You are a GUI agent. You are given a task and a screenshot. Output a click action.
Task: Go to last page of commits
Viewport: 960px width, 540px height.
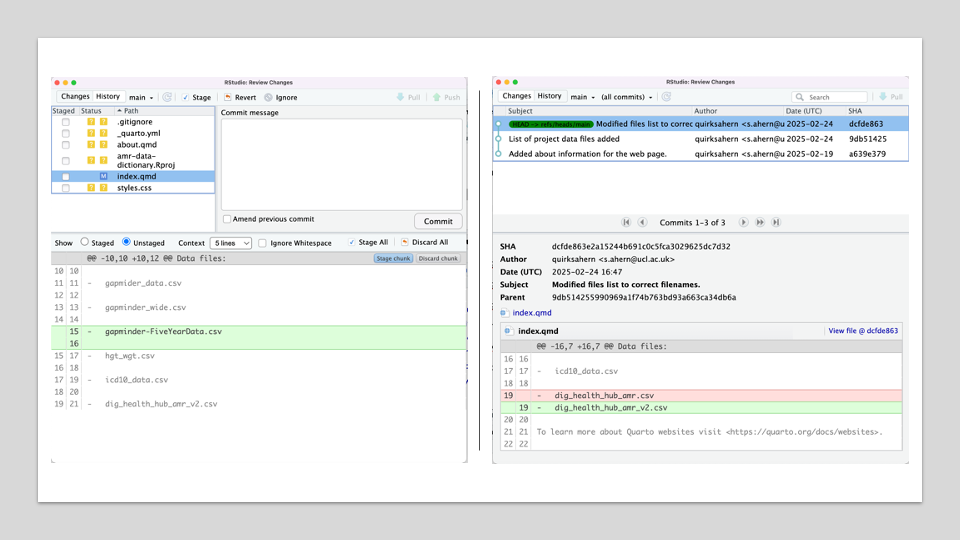pos(776,222)
